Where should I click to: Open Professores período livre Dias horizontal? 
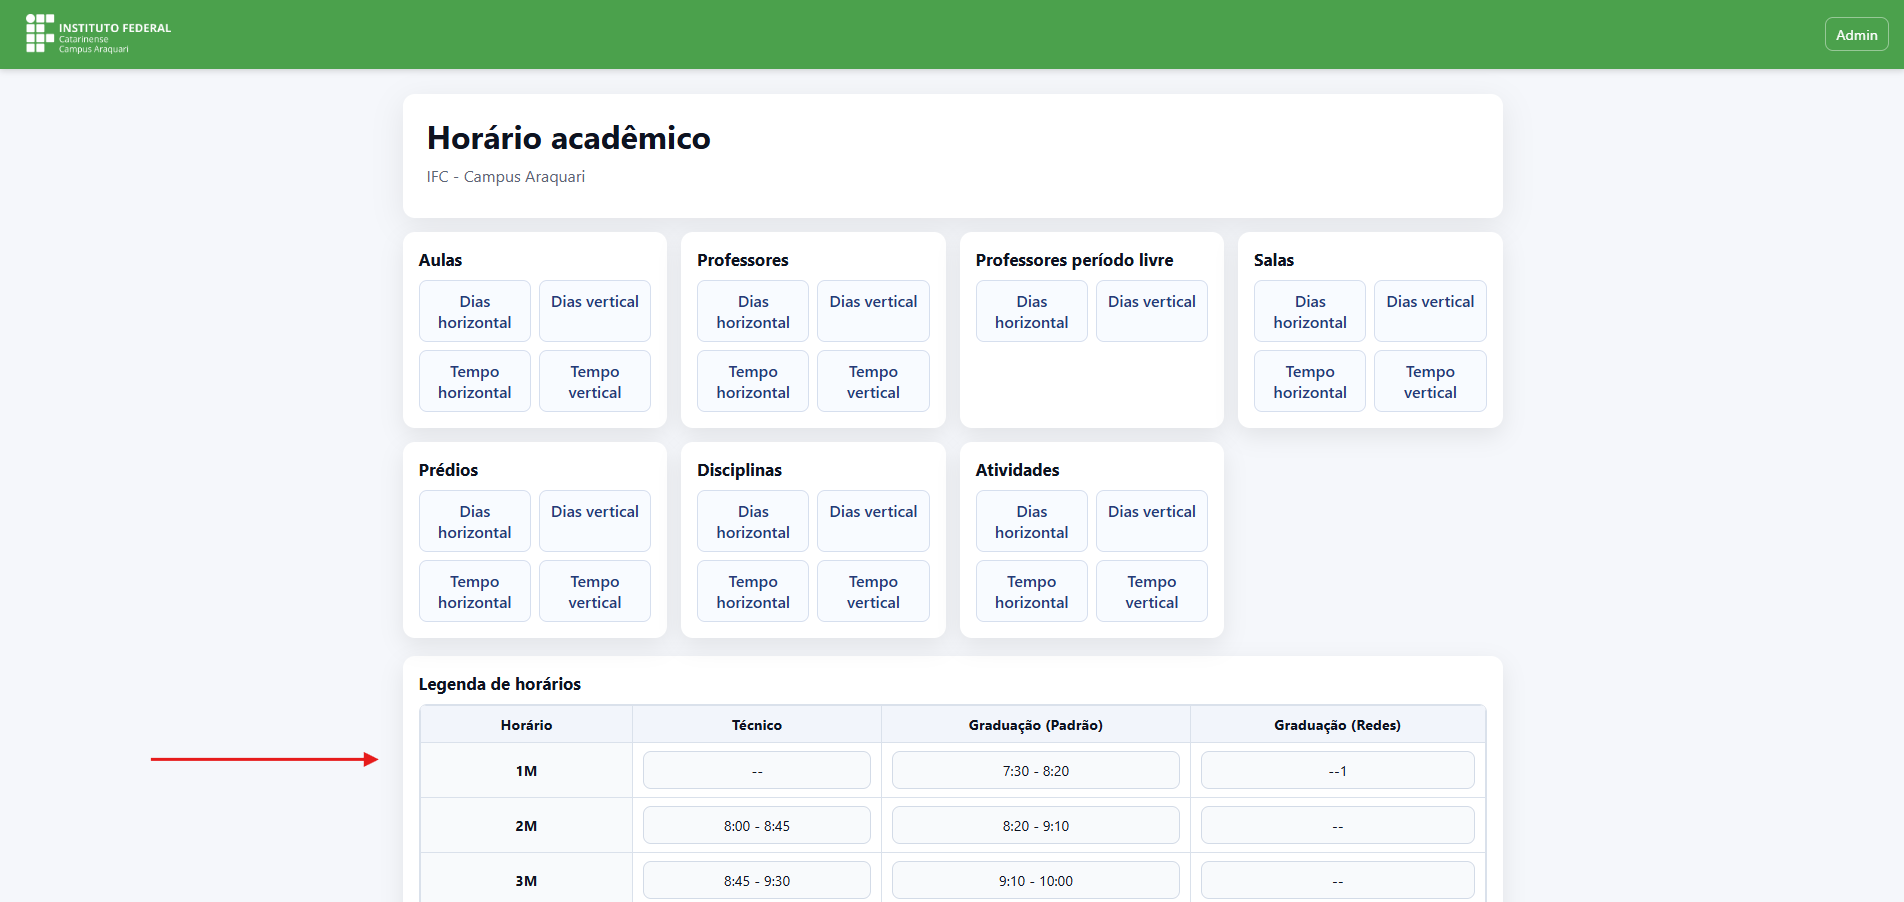1031,312
